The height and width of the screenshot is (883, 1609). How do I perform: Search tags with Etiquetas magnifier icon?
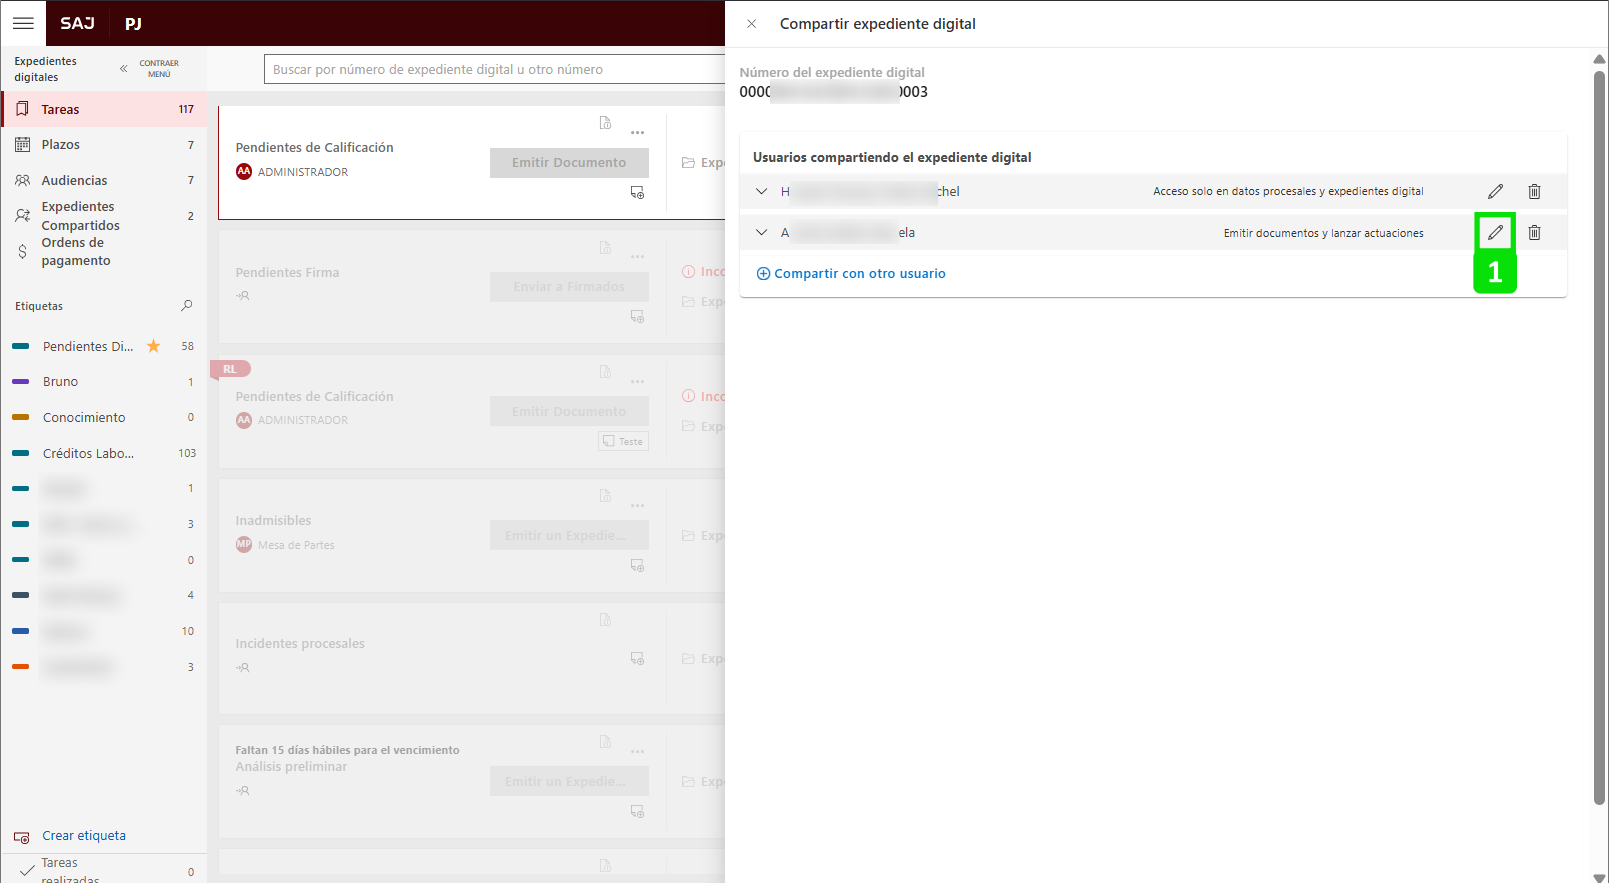[186, 306]
